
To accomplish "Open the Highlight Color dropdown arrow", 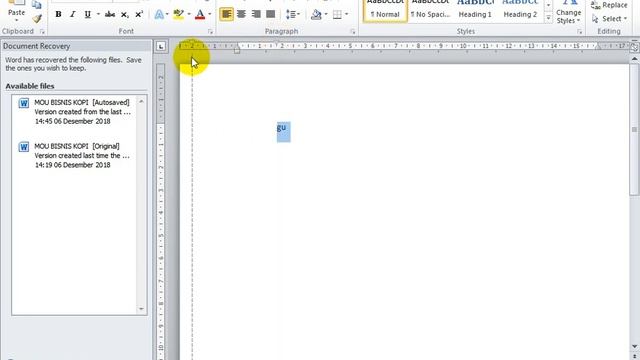I will click(189, 15).
